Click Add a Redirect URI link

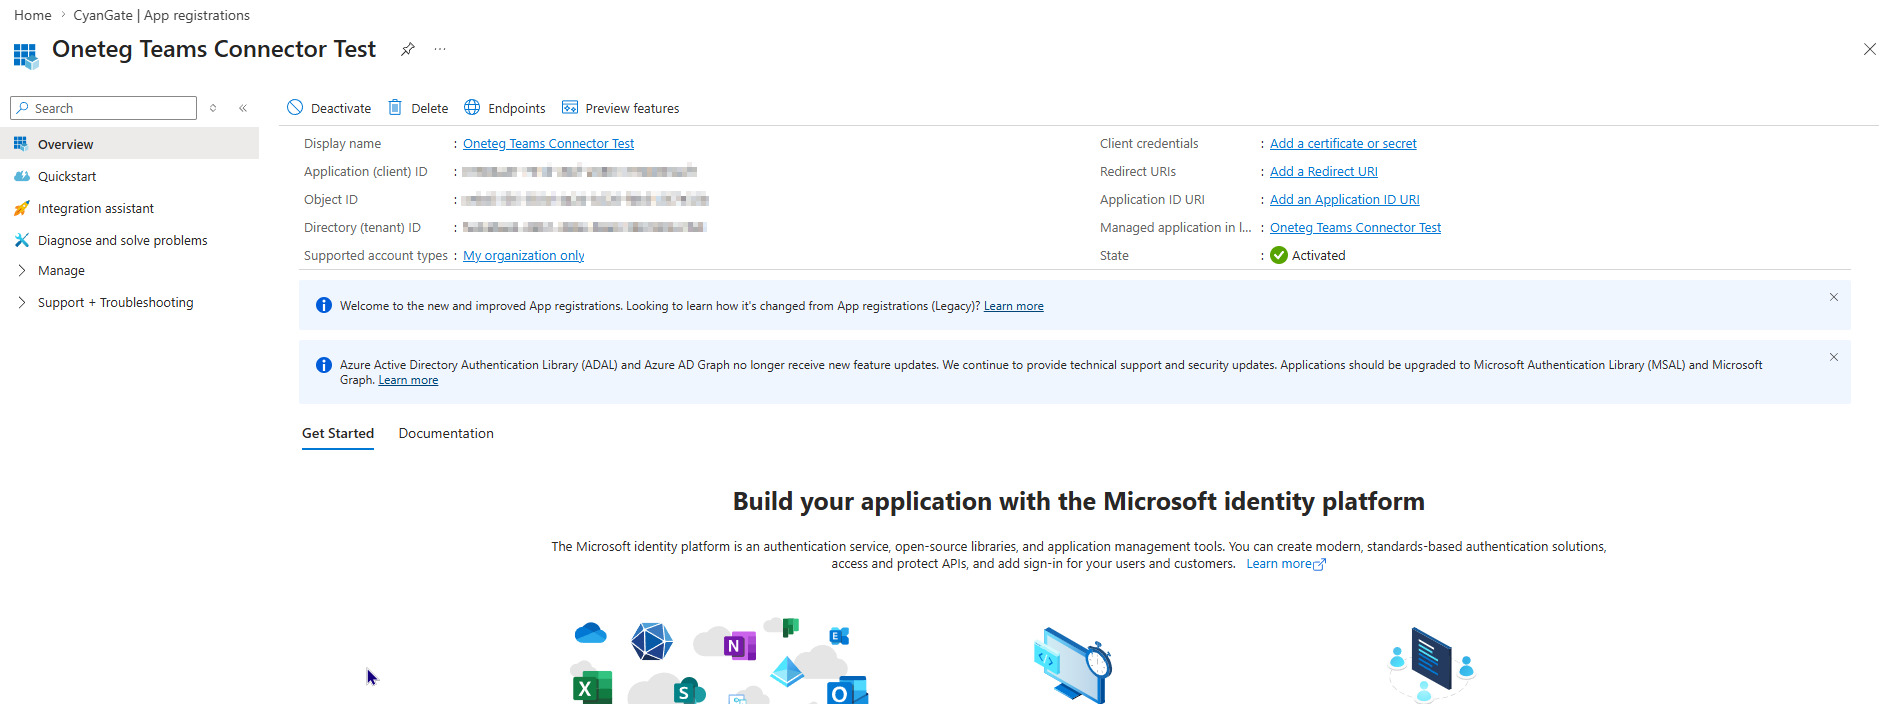pos(1324,171)
